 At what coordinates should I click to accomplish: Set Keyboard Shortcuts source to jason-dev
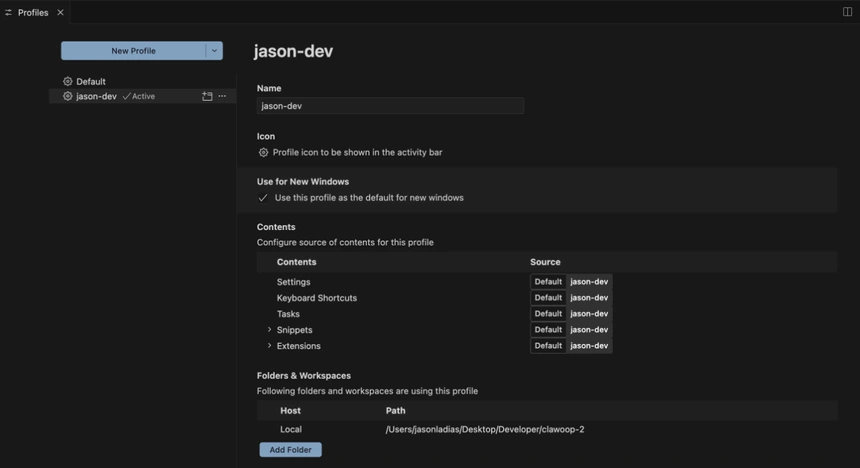[x=589, y=298]
